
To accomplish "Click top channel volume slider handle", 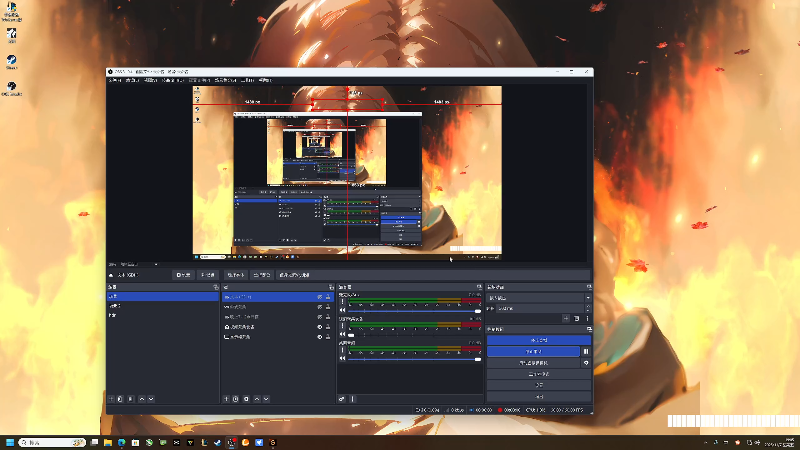I will point(478,311).
